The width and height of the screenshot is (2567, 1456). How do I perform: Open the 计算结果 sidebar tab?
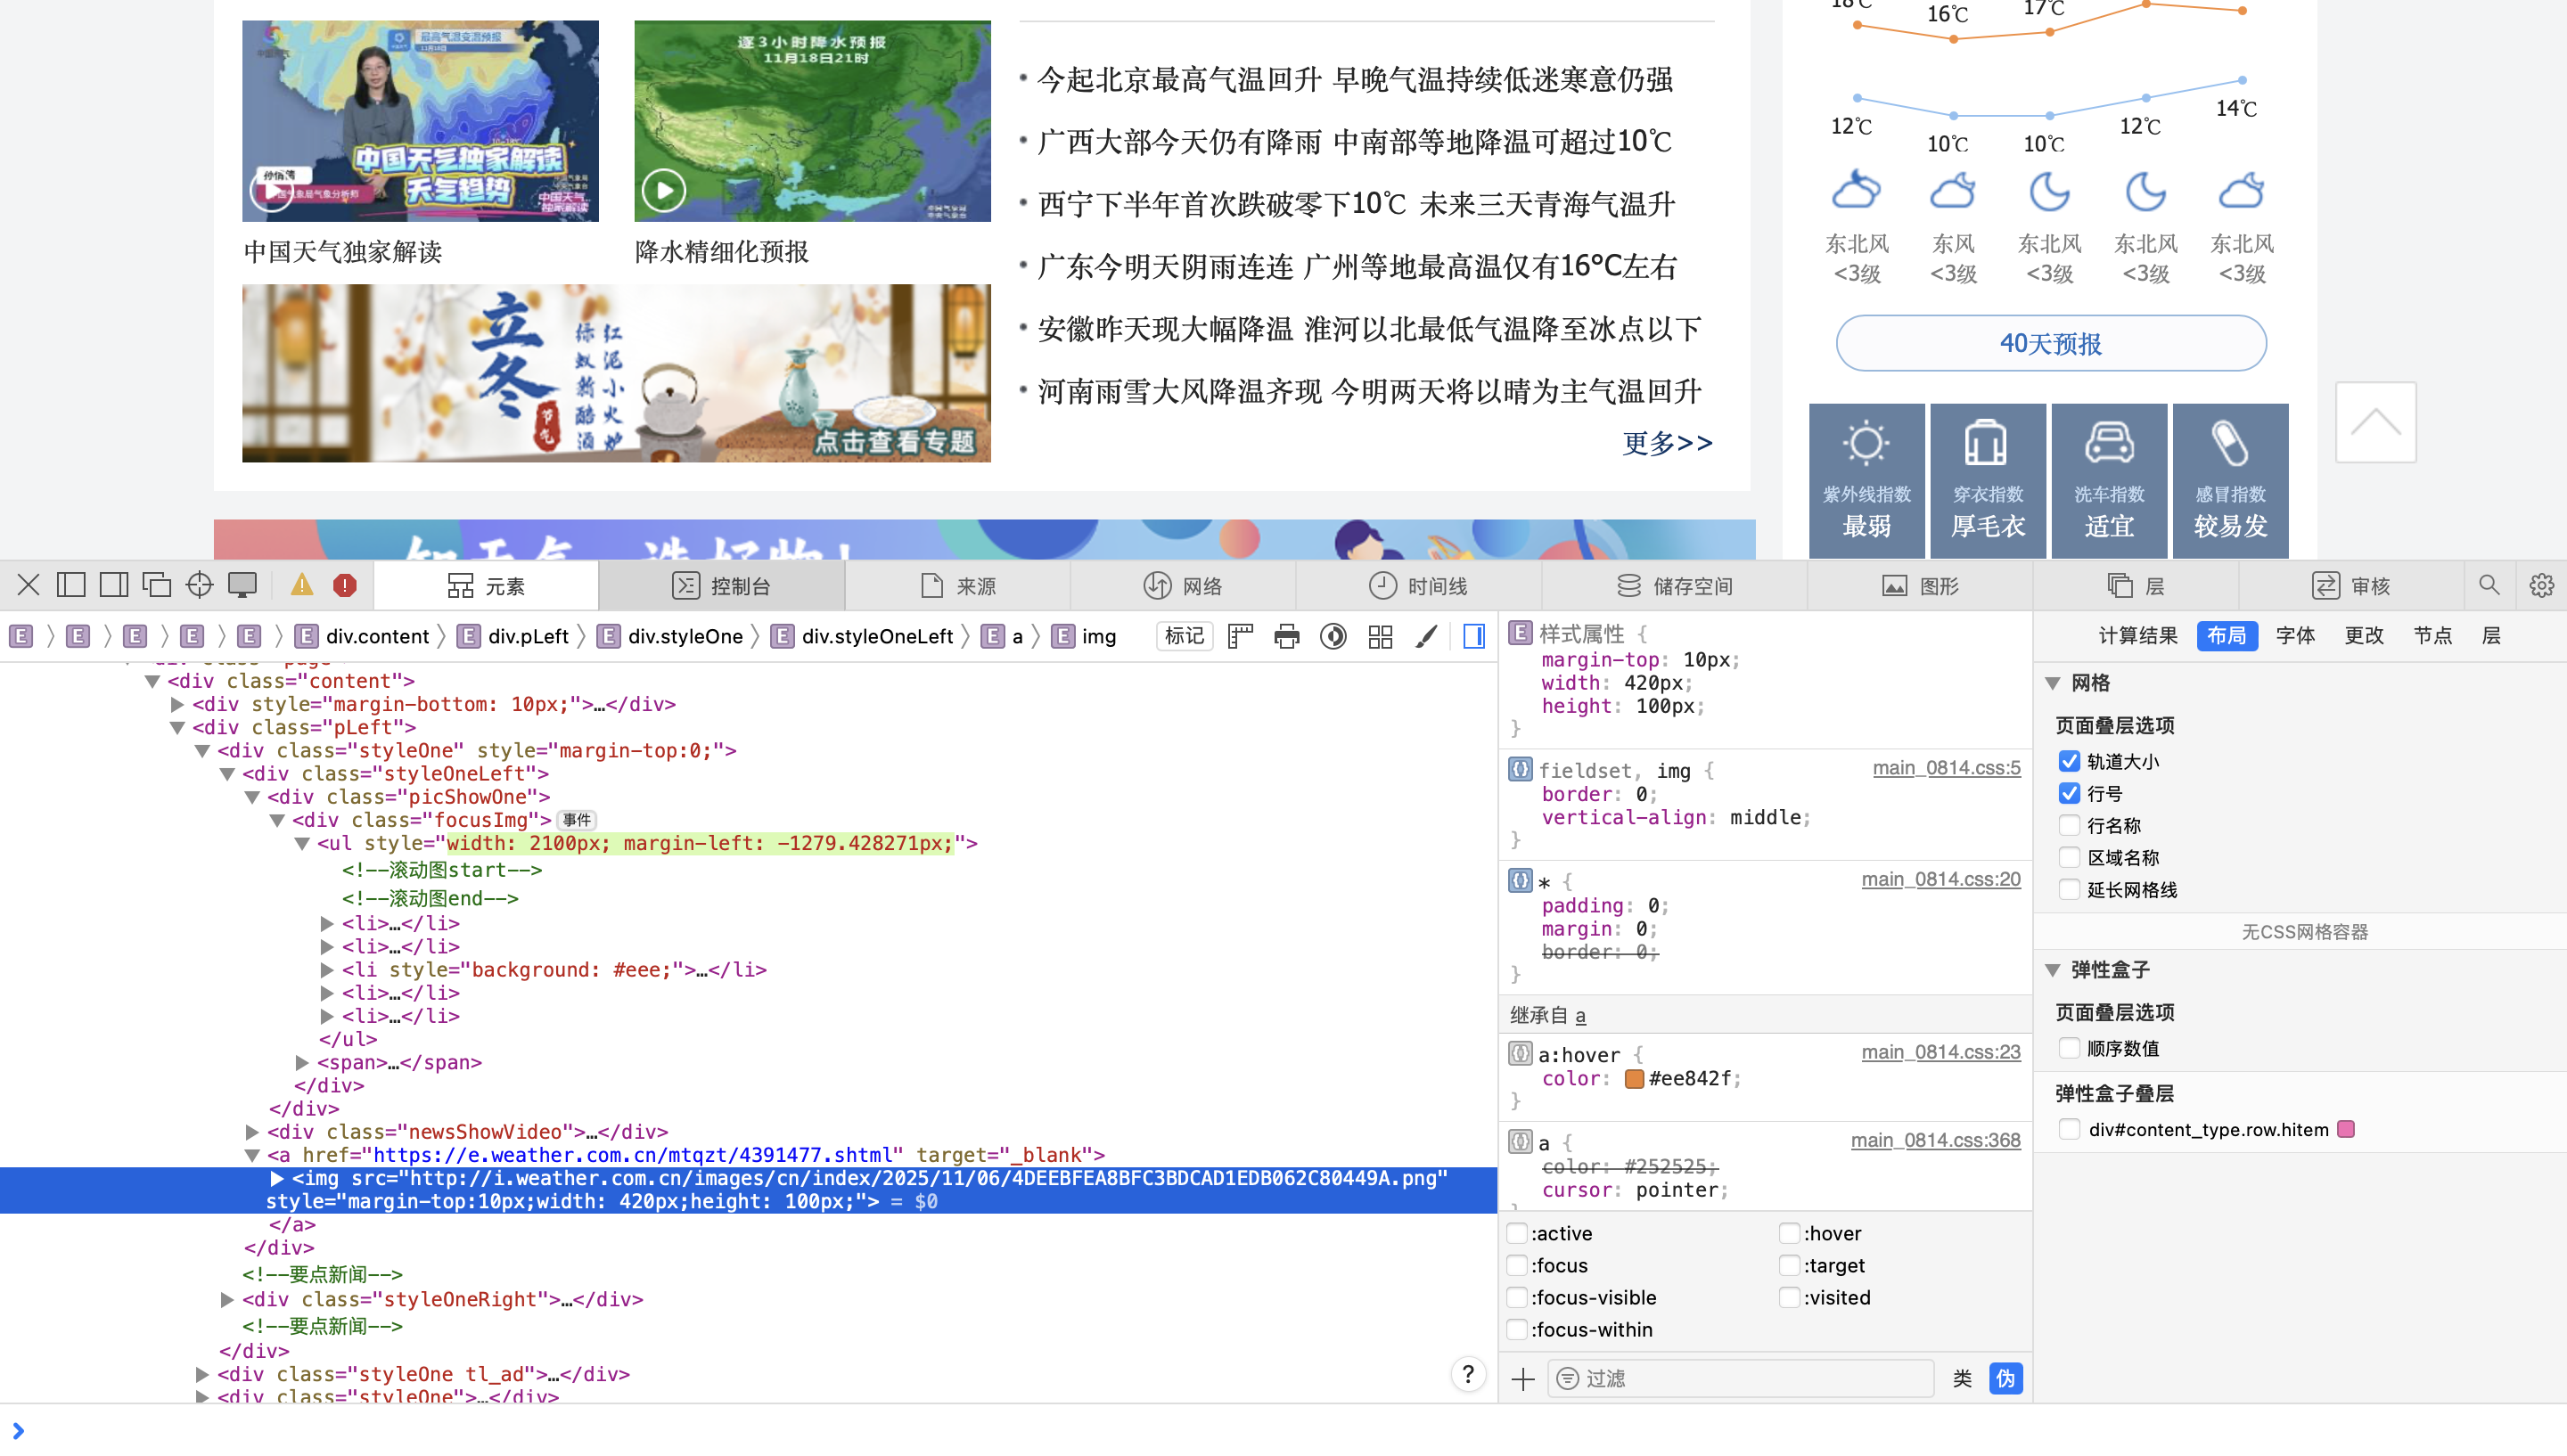[2137, 636]
